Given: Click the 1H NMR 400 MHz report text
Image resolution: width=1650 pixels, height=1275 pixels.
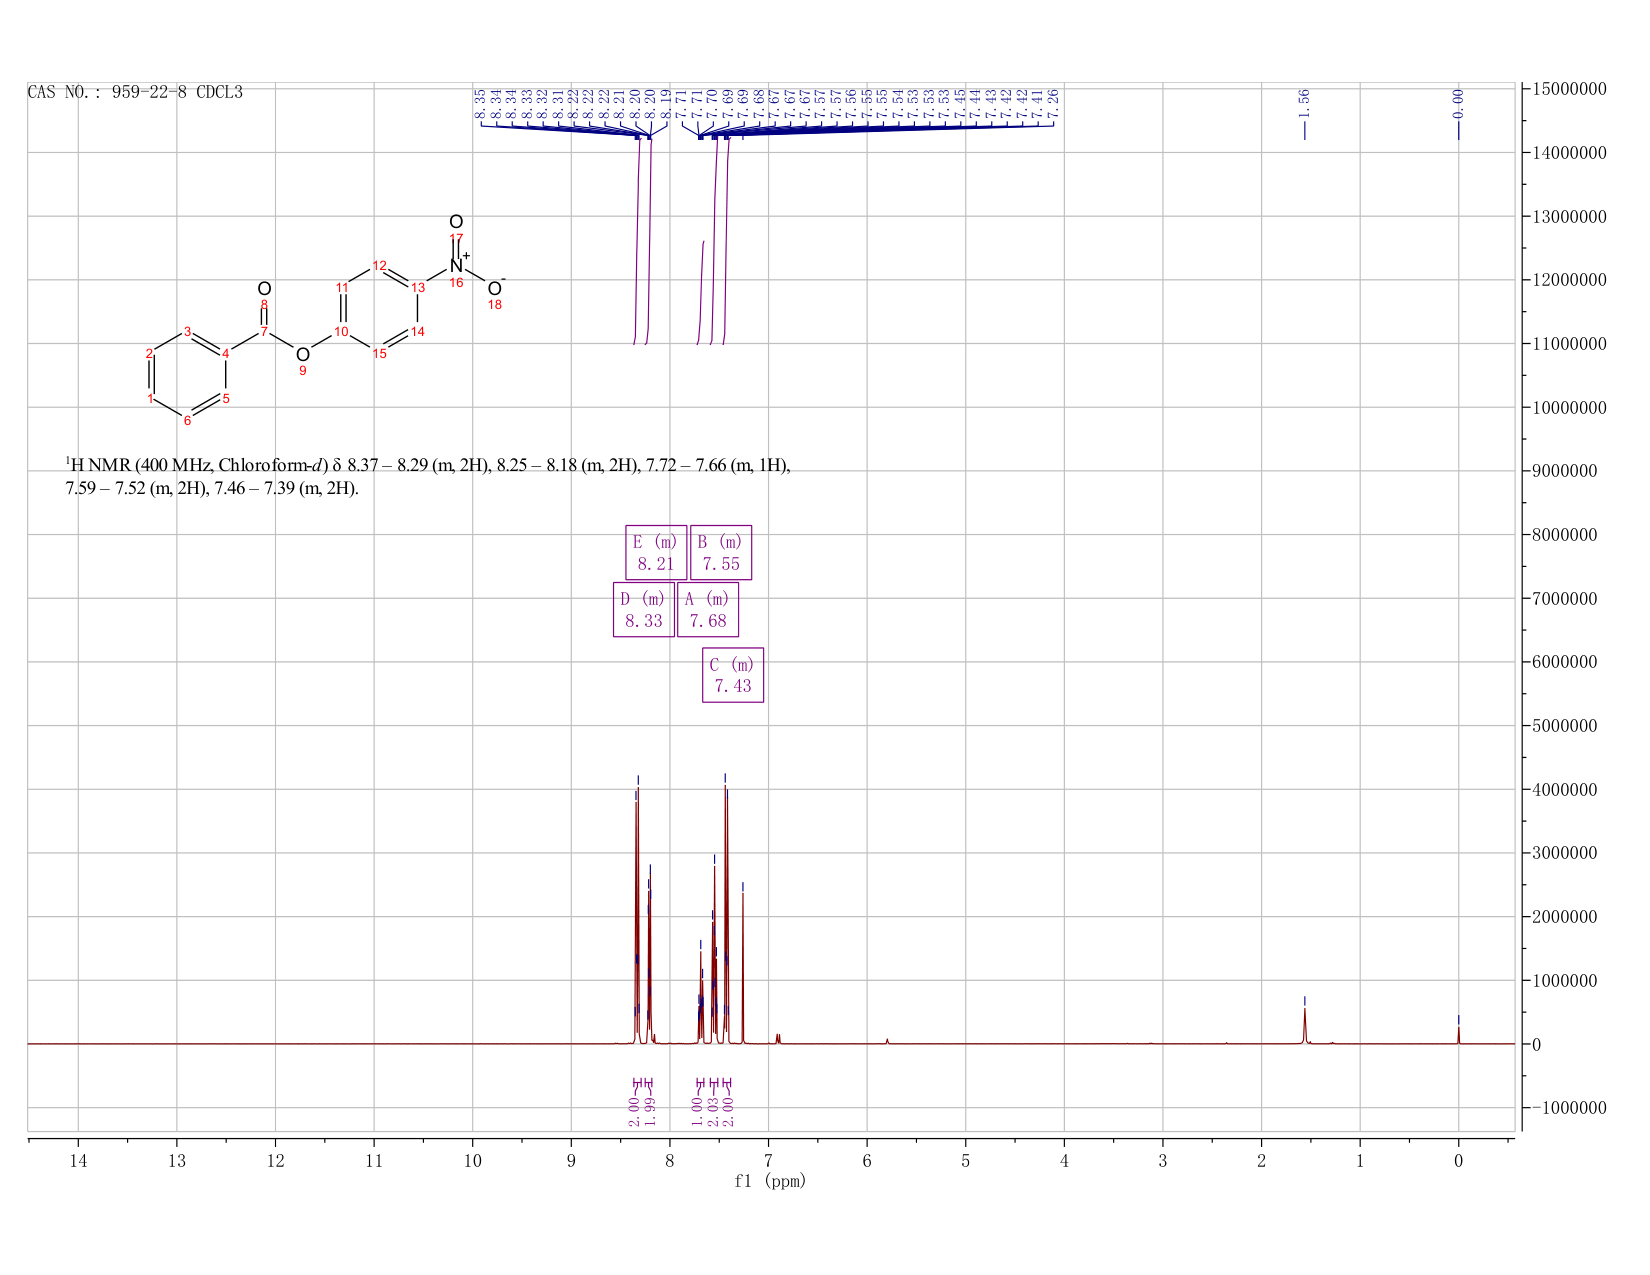Looking at the screenshot, I should click(x=428, y=477).
